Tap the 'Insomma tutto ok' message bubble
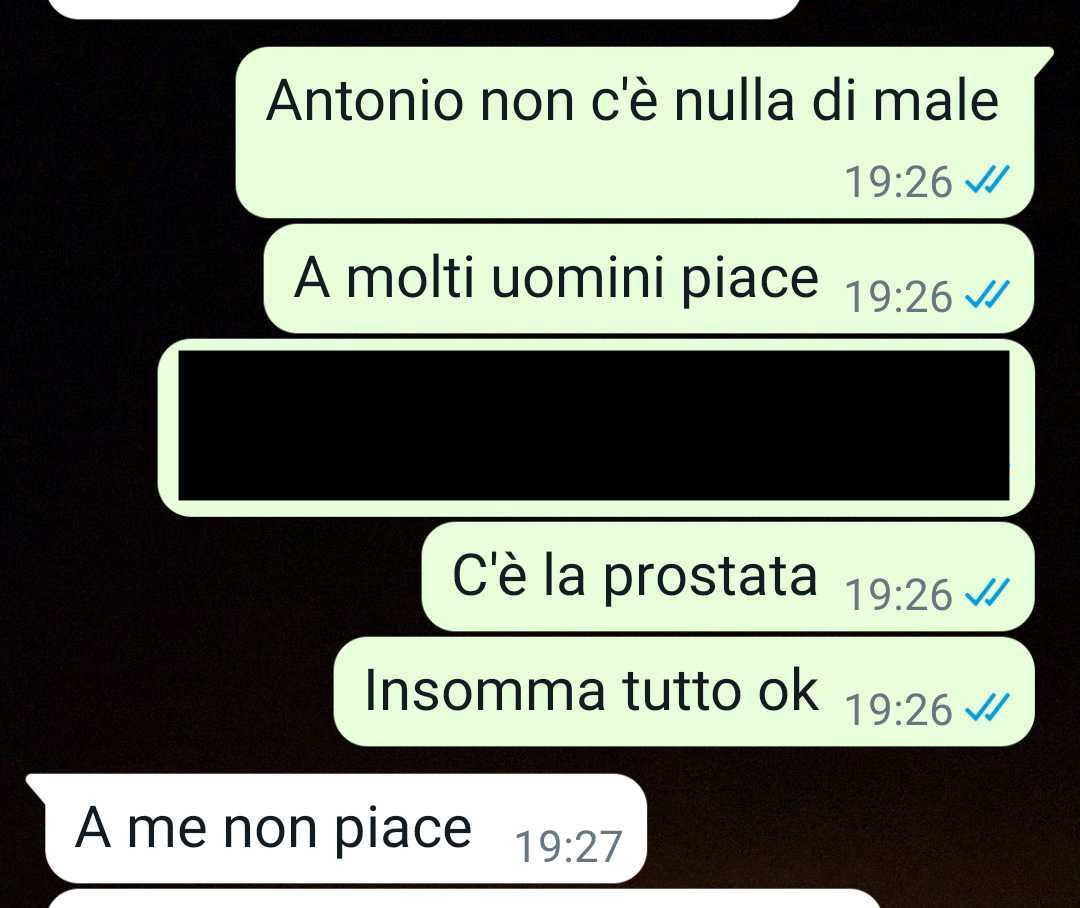Screen dimensions: 1080x908 [x=684, y=691]
